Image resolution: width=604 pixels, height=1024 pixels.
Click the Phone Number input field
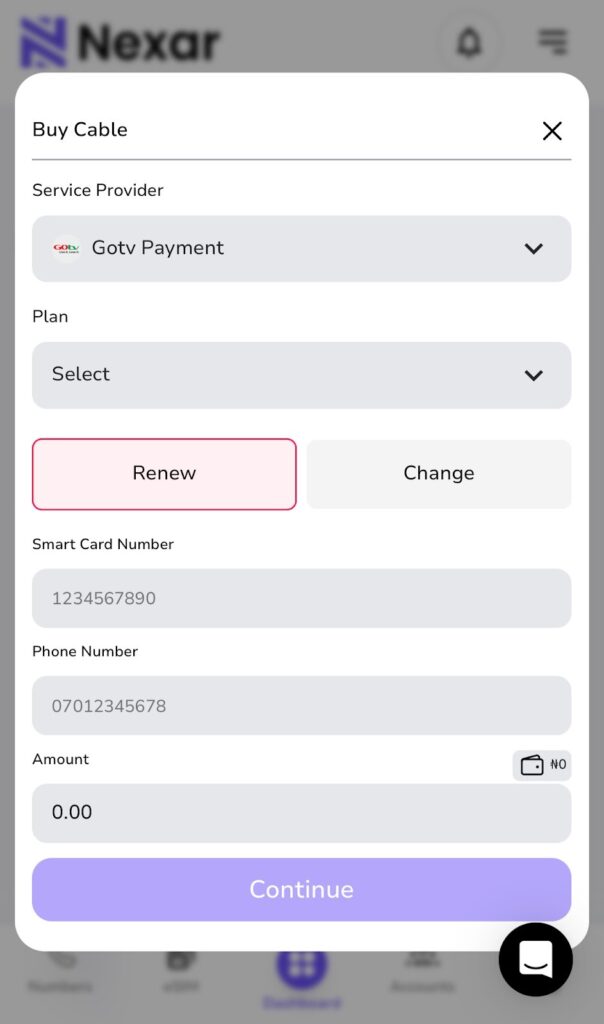click(301, 706)
